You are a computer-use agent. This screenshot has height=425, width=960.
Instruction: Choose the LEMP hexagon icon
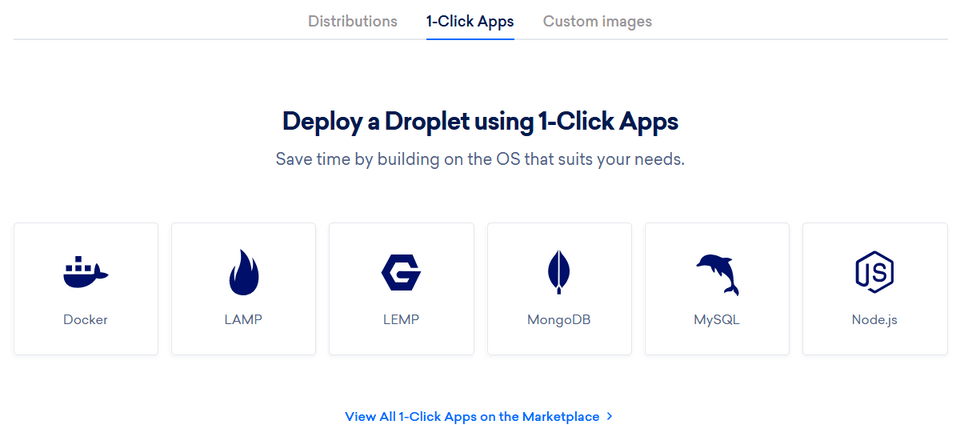pyautogui.click(x=401, y=273)
